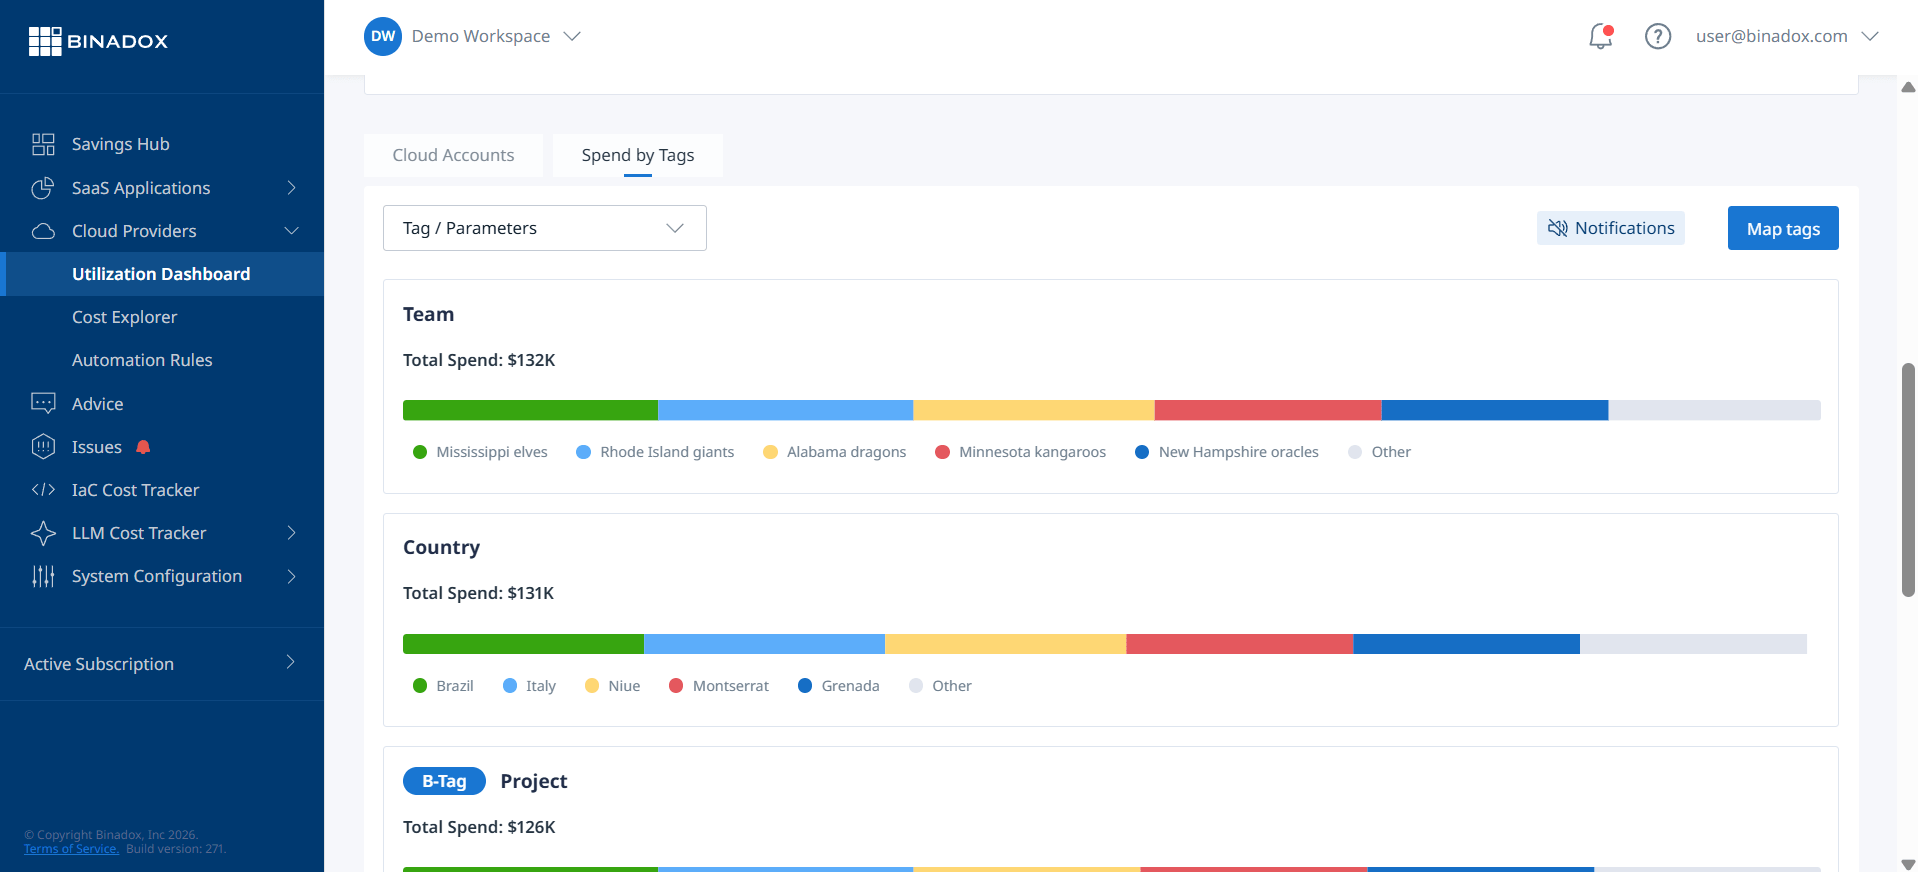Click the Advice chat bubble icon
Viewport: 1918px width, 872px height.
(x=43, y=404)
